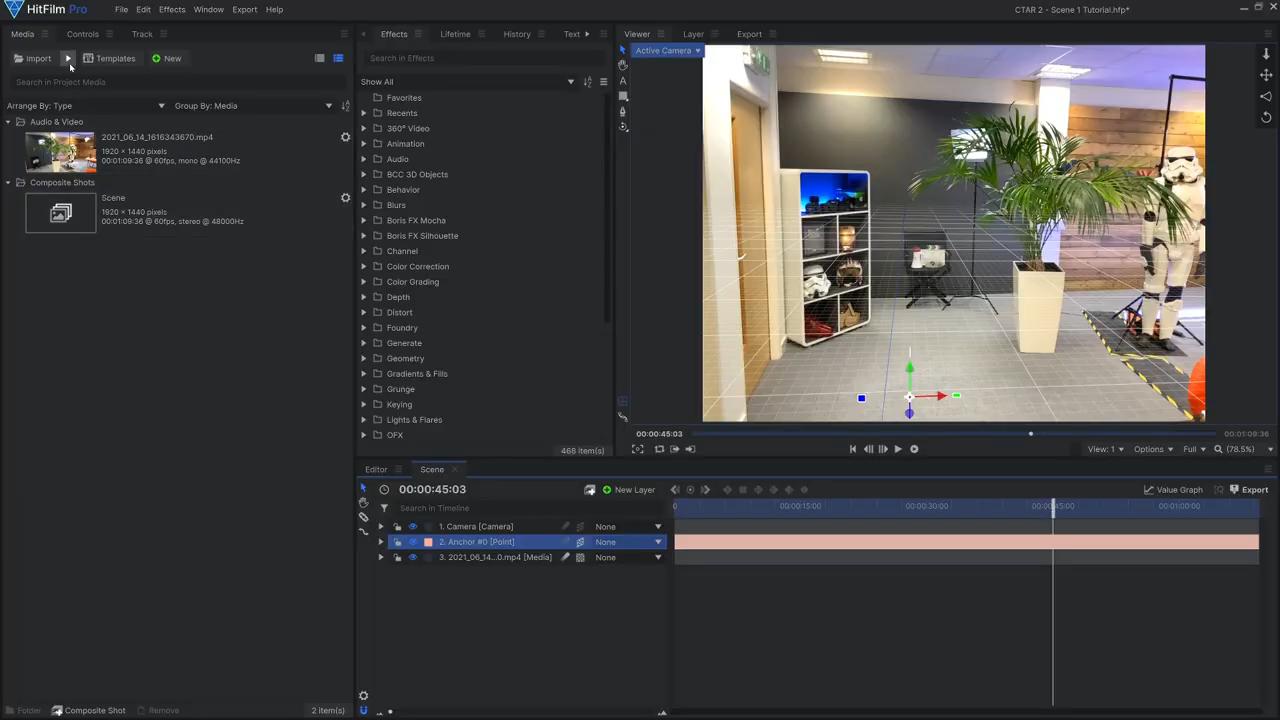Collapse the Audio & Video group

8,122
